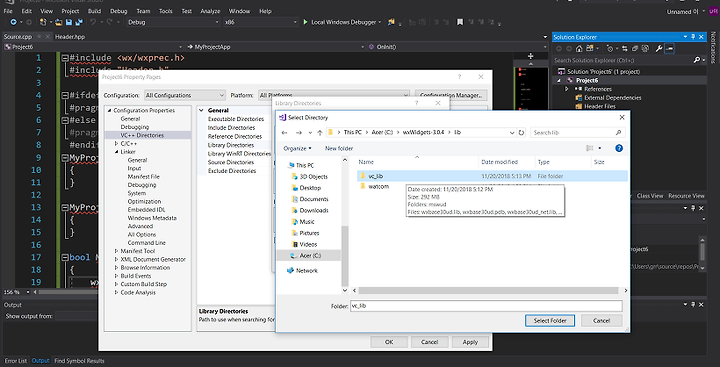720x367 pixels.
Task: Click New Project icon in toolbar
Action: [x=43, y=22]
